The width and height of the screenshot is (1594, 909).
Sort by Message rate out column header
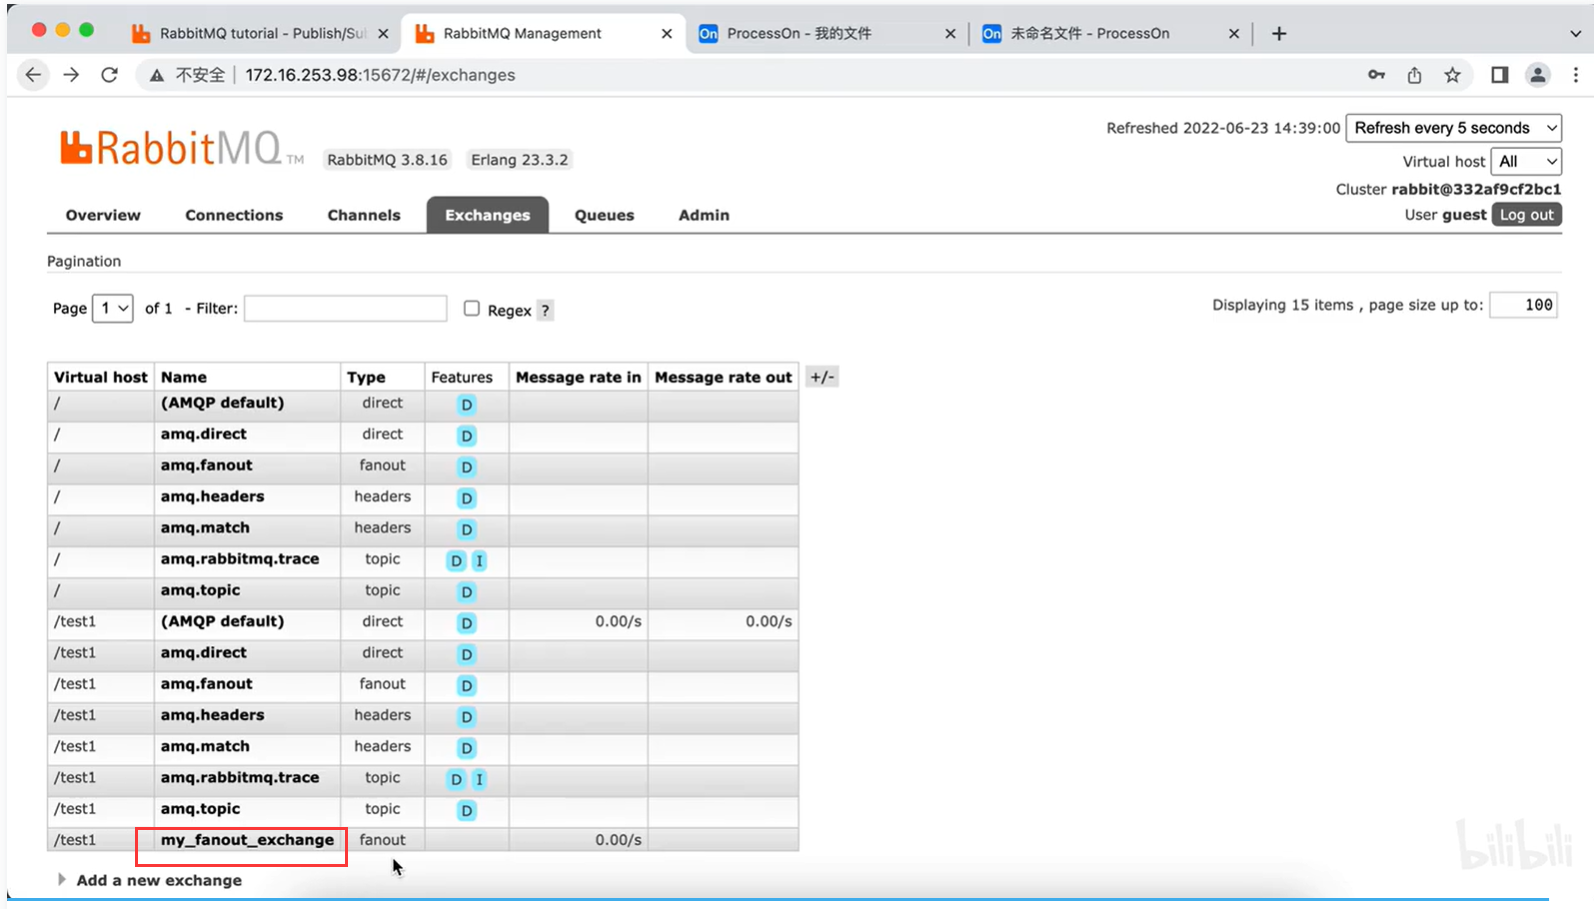[x=723, y=377]
